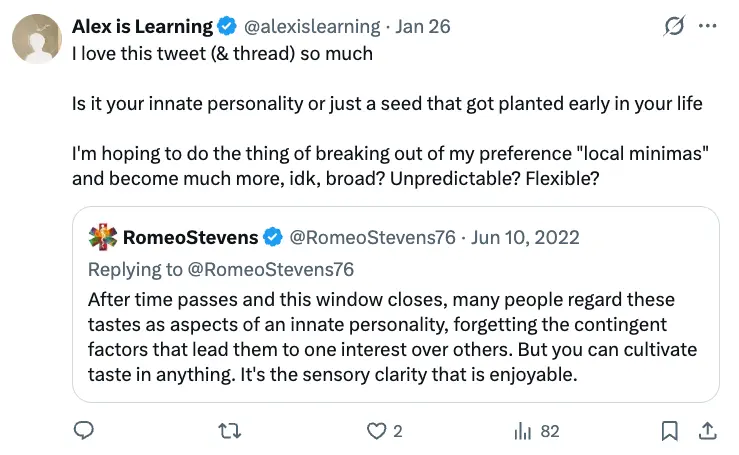Open the quoted tweet body text
739x455 pixels.
point(392,338)
